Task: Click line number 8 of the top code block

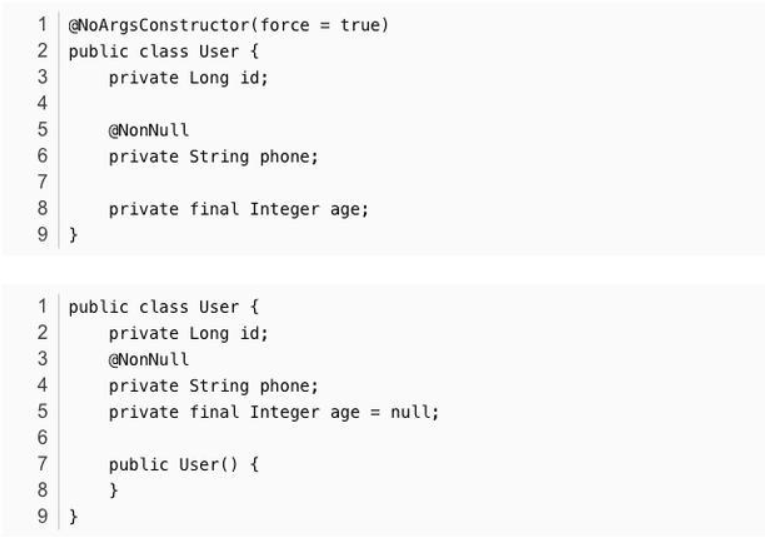Action: coord(45,208)
